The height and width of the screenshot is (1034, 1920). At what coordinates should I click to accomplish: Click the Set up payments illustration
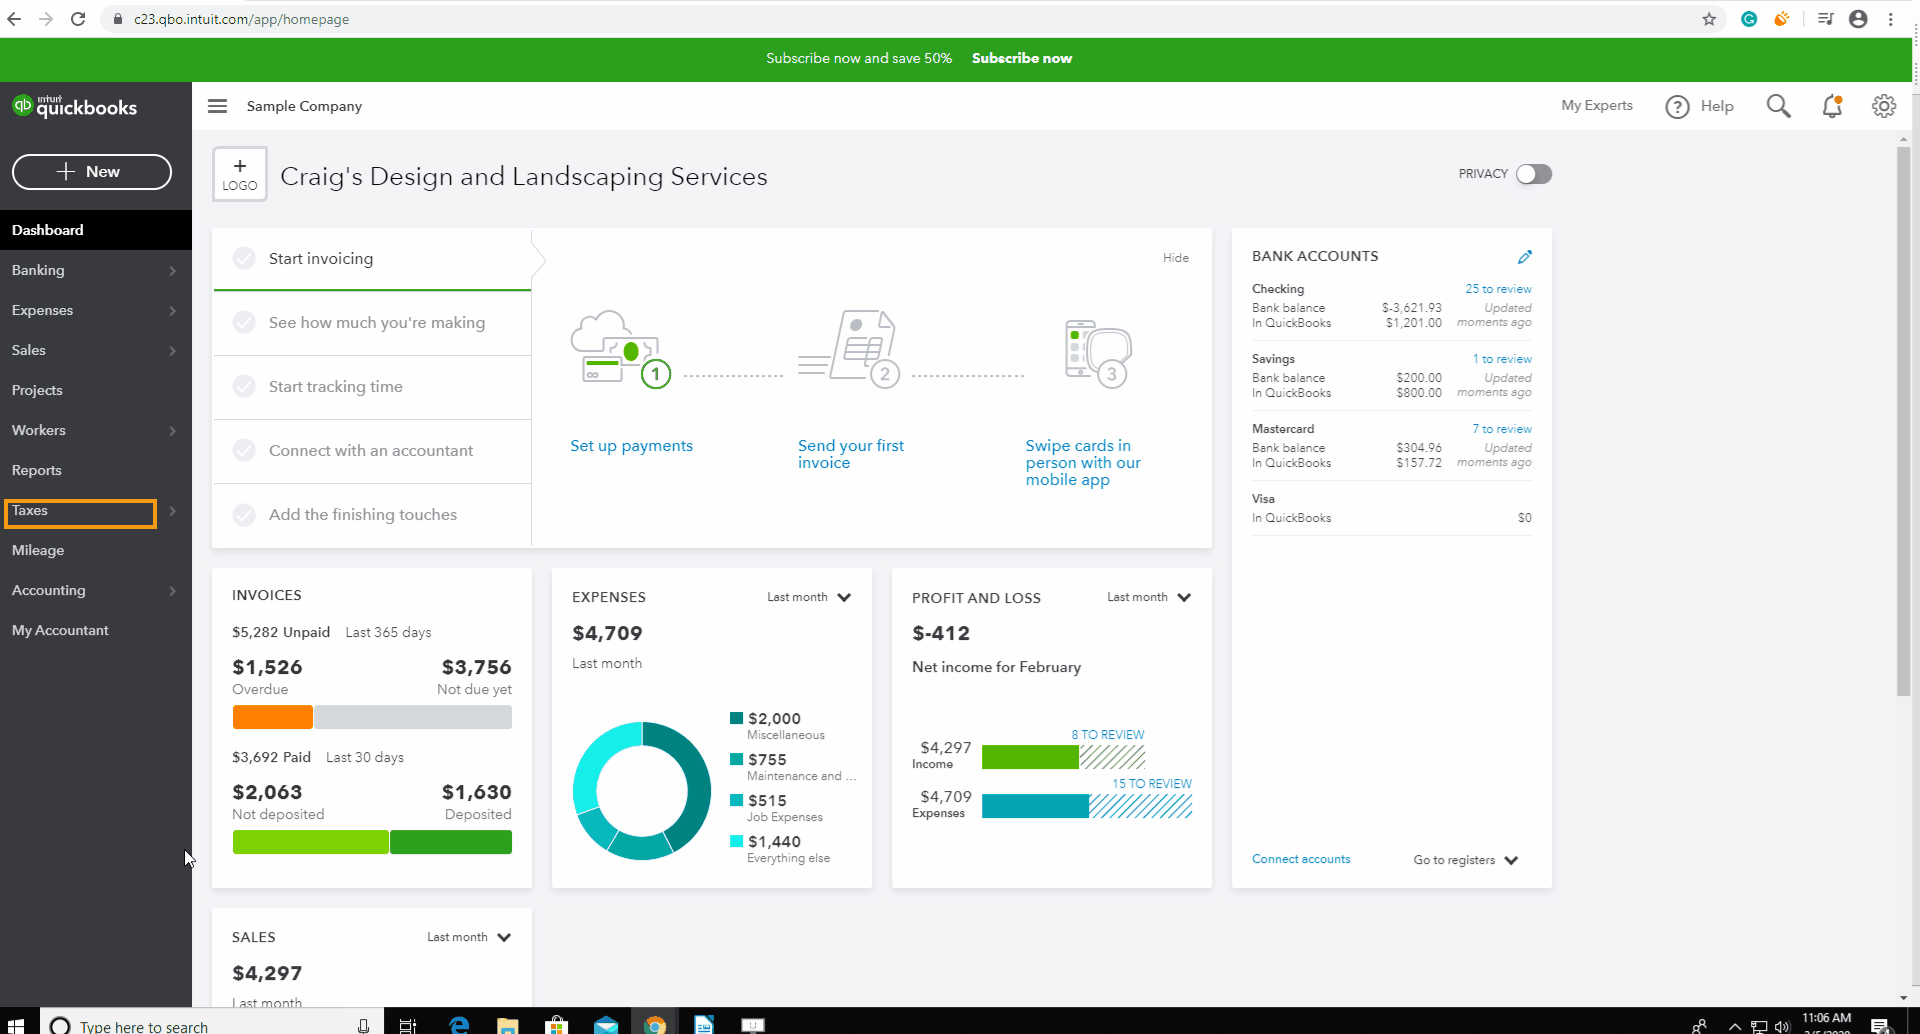click(620, 349)
